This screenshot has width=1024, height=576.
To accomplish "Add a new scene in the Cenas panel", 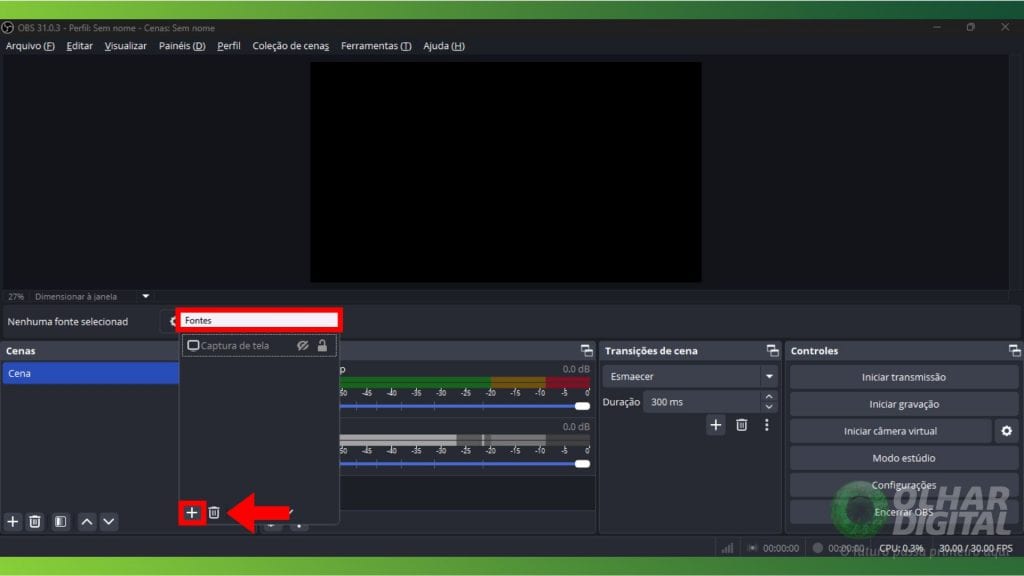I will pos(13,521).
